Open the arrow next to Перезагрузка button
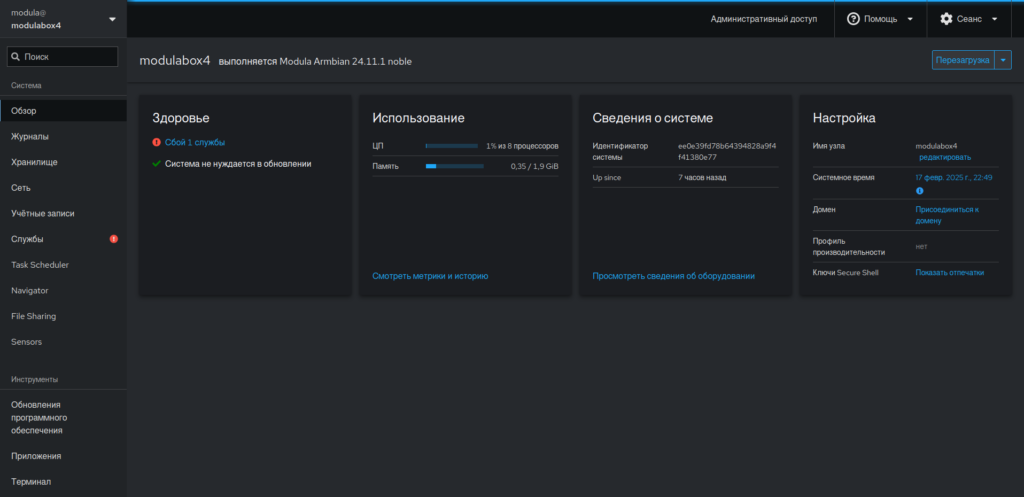This screenshot has width=1024, height=497. pos(1002,60)
